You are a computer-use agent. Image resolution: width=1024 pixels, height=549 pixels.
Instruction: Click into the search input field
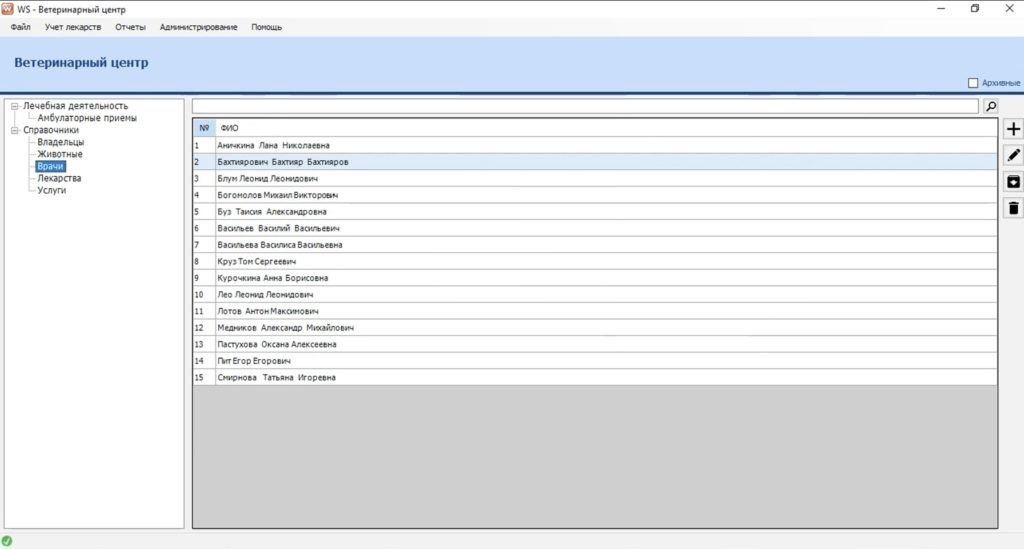click(585, 106)
